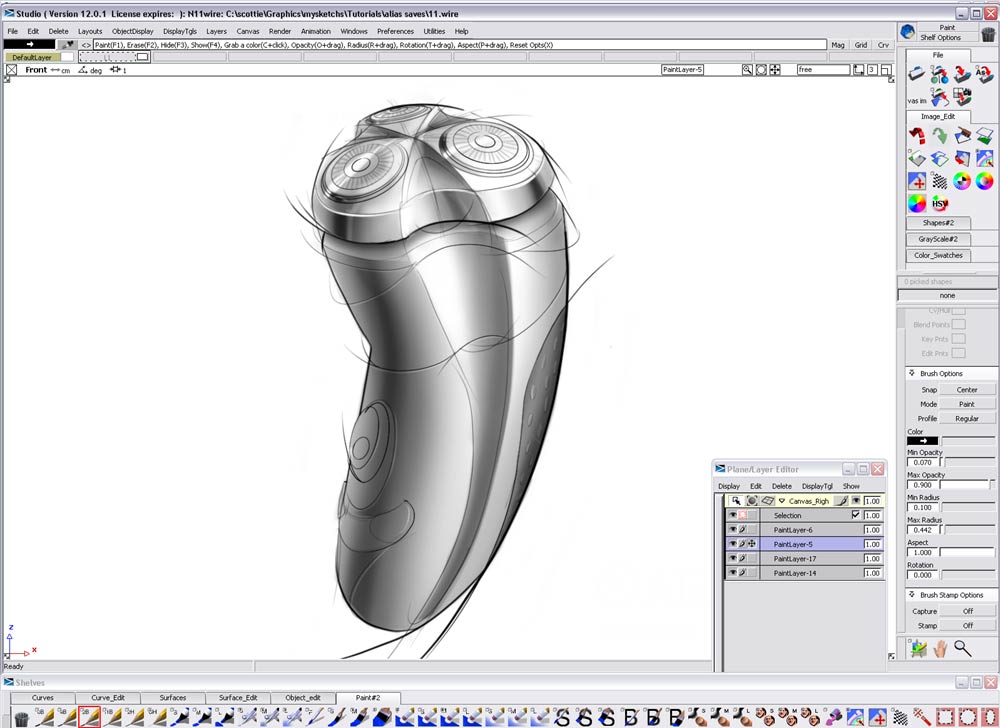
Task: Collapse the Brush Options section
Action: click(x=912, y=373)
